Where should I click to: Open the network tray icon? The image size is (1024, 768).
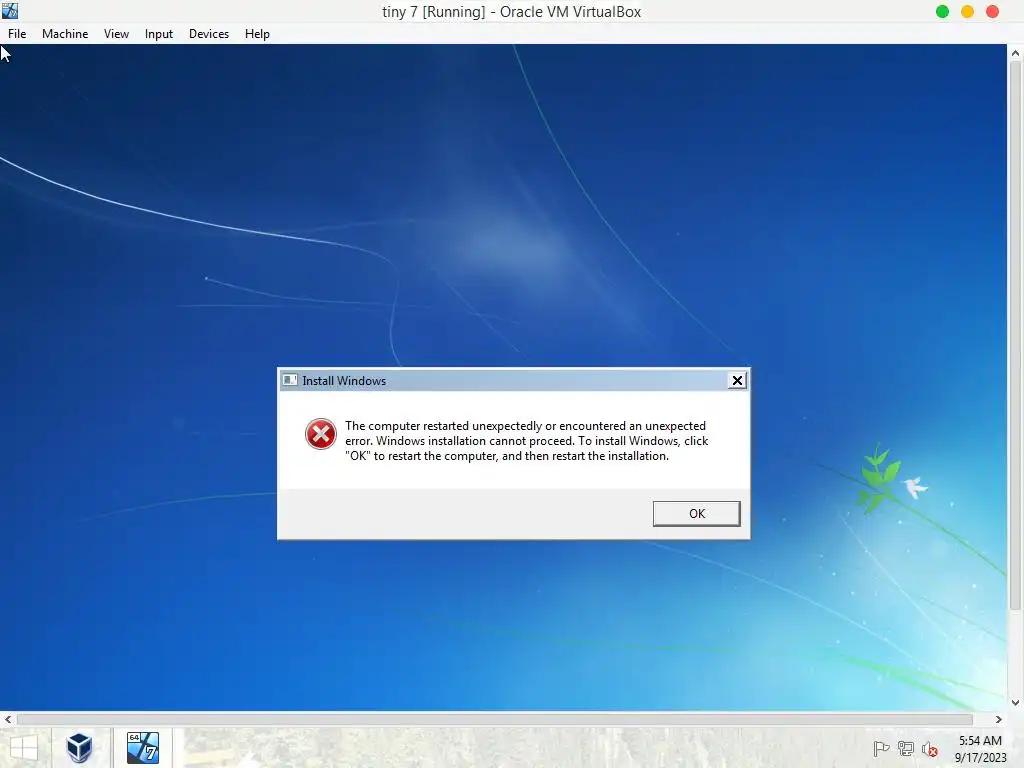(906, 749)
